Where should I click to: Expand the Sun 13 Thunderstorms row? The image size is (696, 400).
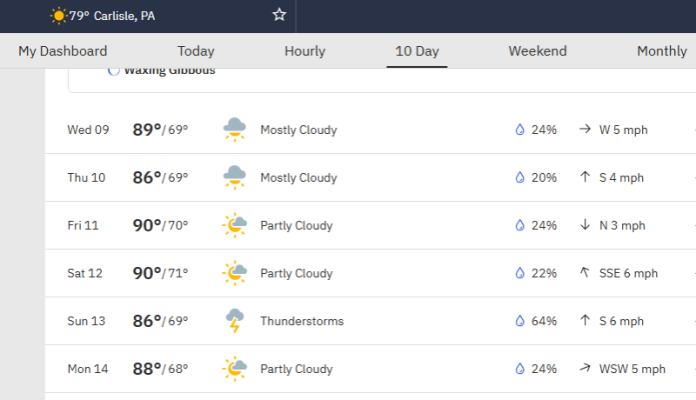[370, 321]
